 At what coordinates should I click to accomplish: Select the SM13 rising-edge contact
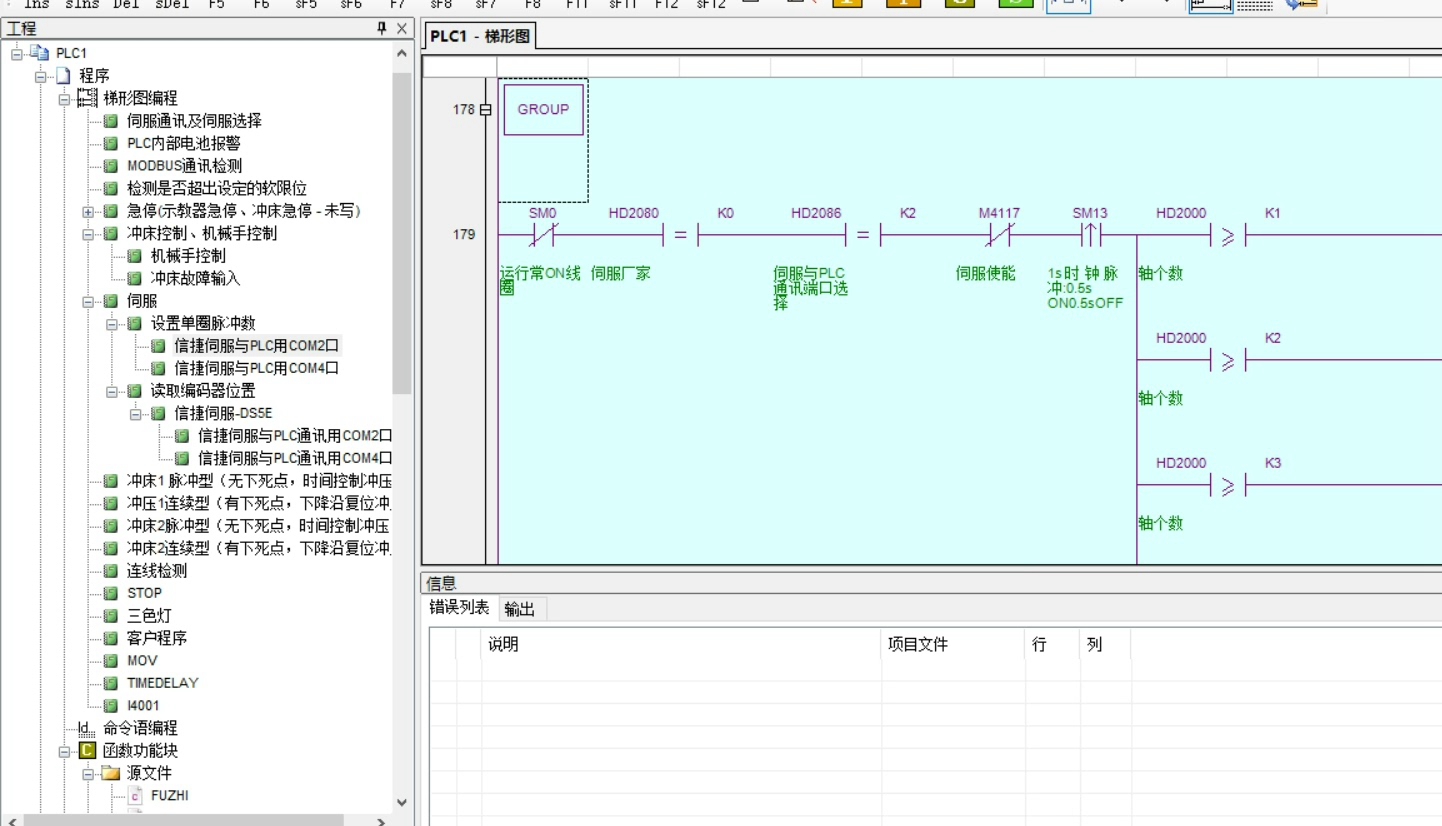click(x=1090, y=235)
